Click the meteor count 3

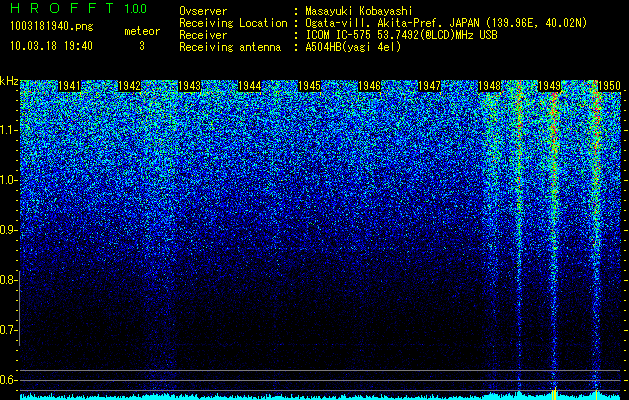tap(142, 46)
